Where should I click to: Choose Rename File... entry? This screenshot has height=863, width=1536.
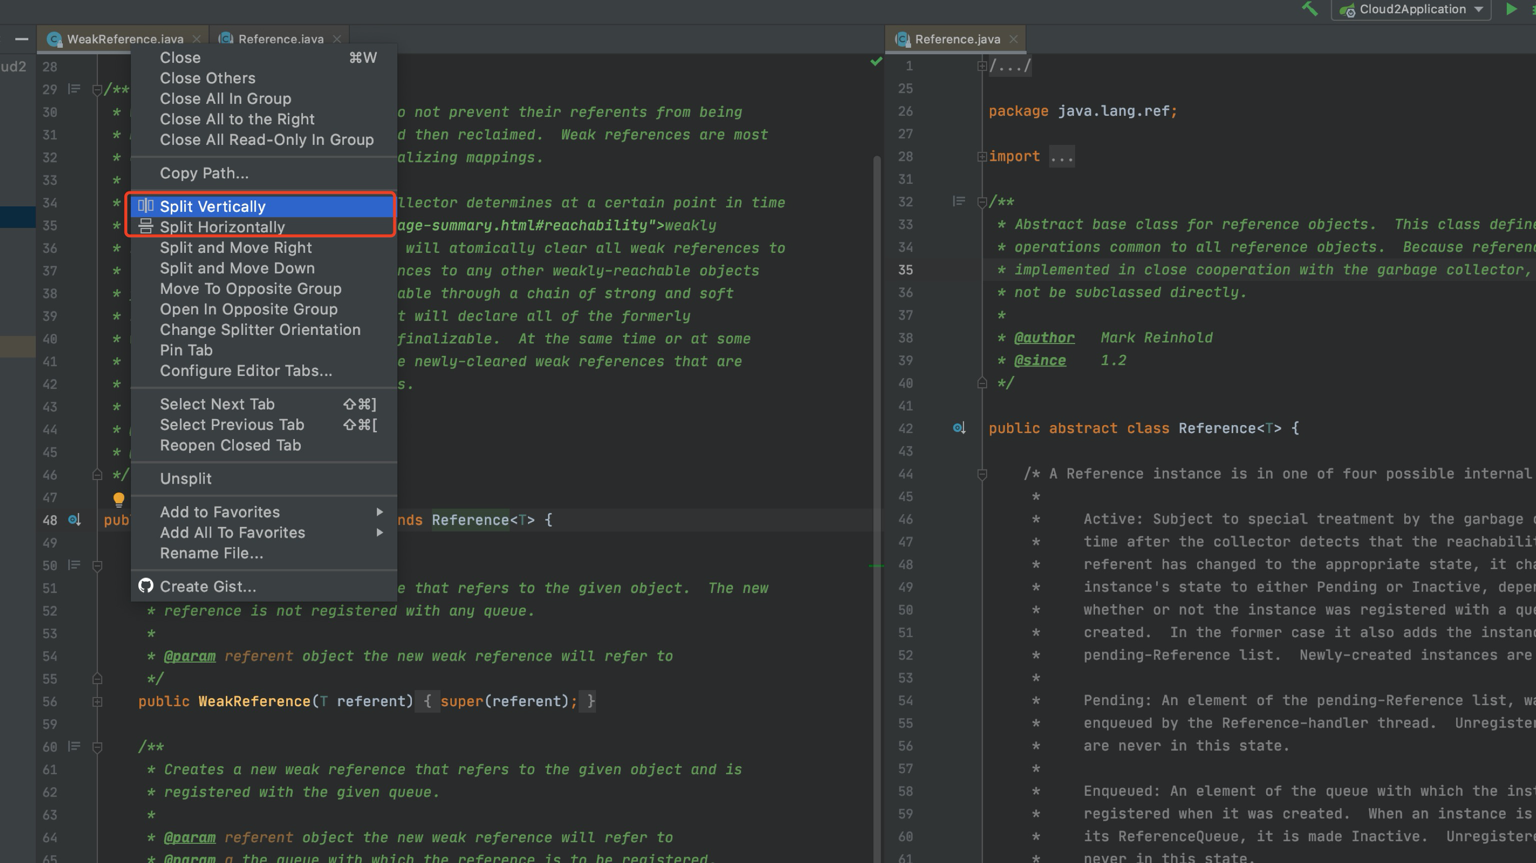click(x=264, y=553)
